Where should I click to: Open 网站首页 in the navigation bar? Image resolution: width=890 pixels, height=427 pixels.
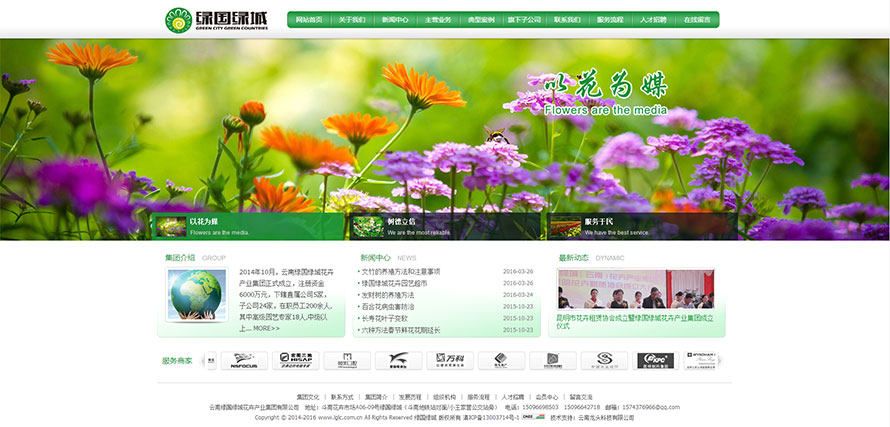pos(309,20)
